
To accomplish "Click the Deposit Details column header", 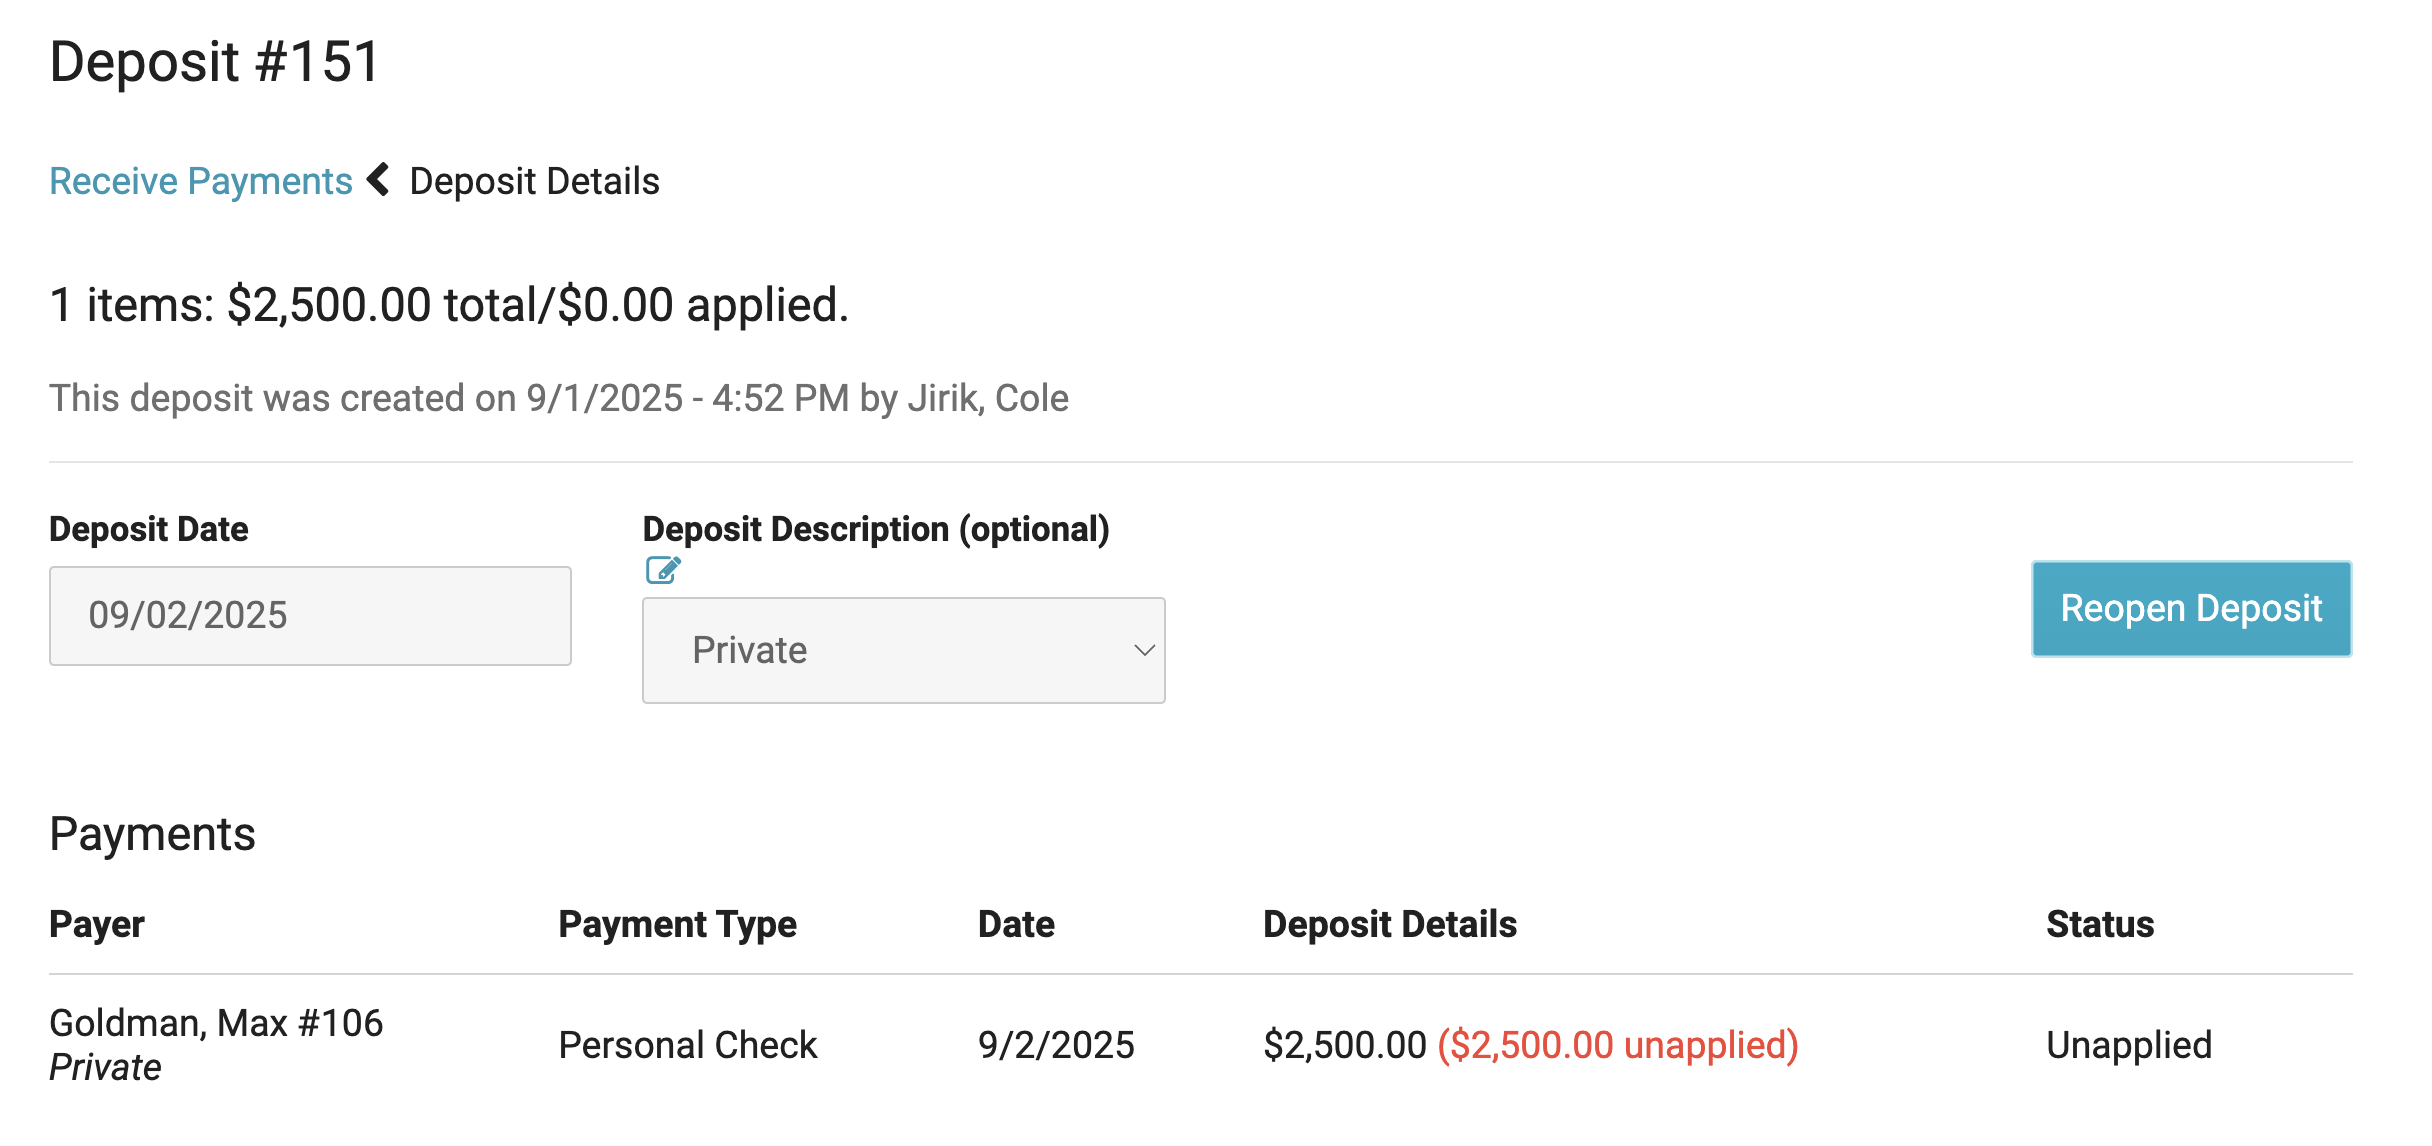I will coord(1389,924).
